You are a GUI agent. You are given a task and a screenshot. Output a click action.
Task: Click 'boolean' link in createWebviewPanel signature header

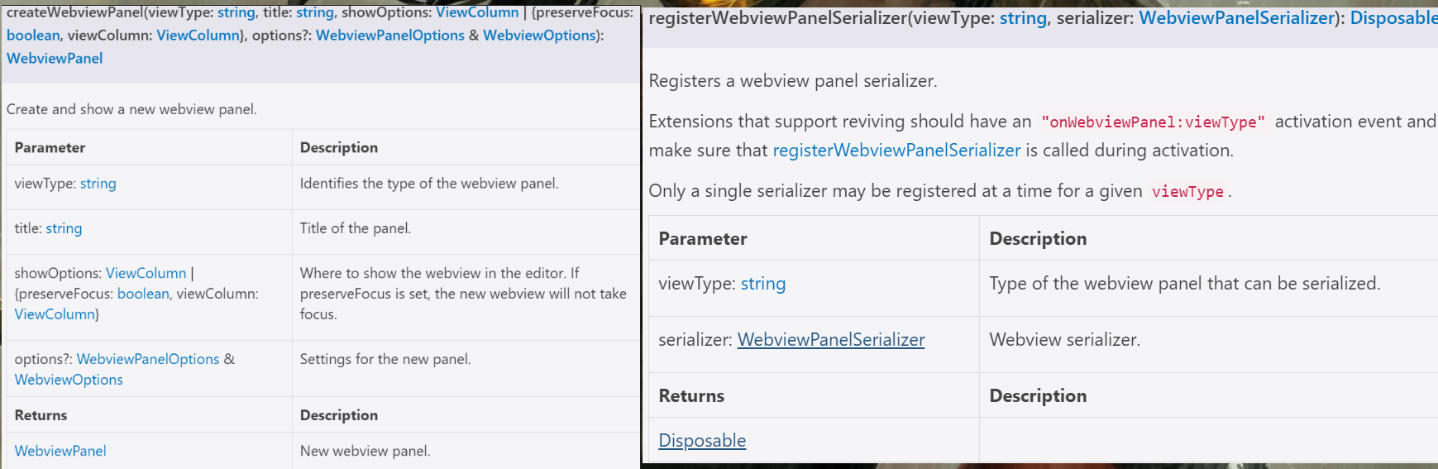tap(31, 35)
